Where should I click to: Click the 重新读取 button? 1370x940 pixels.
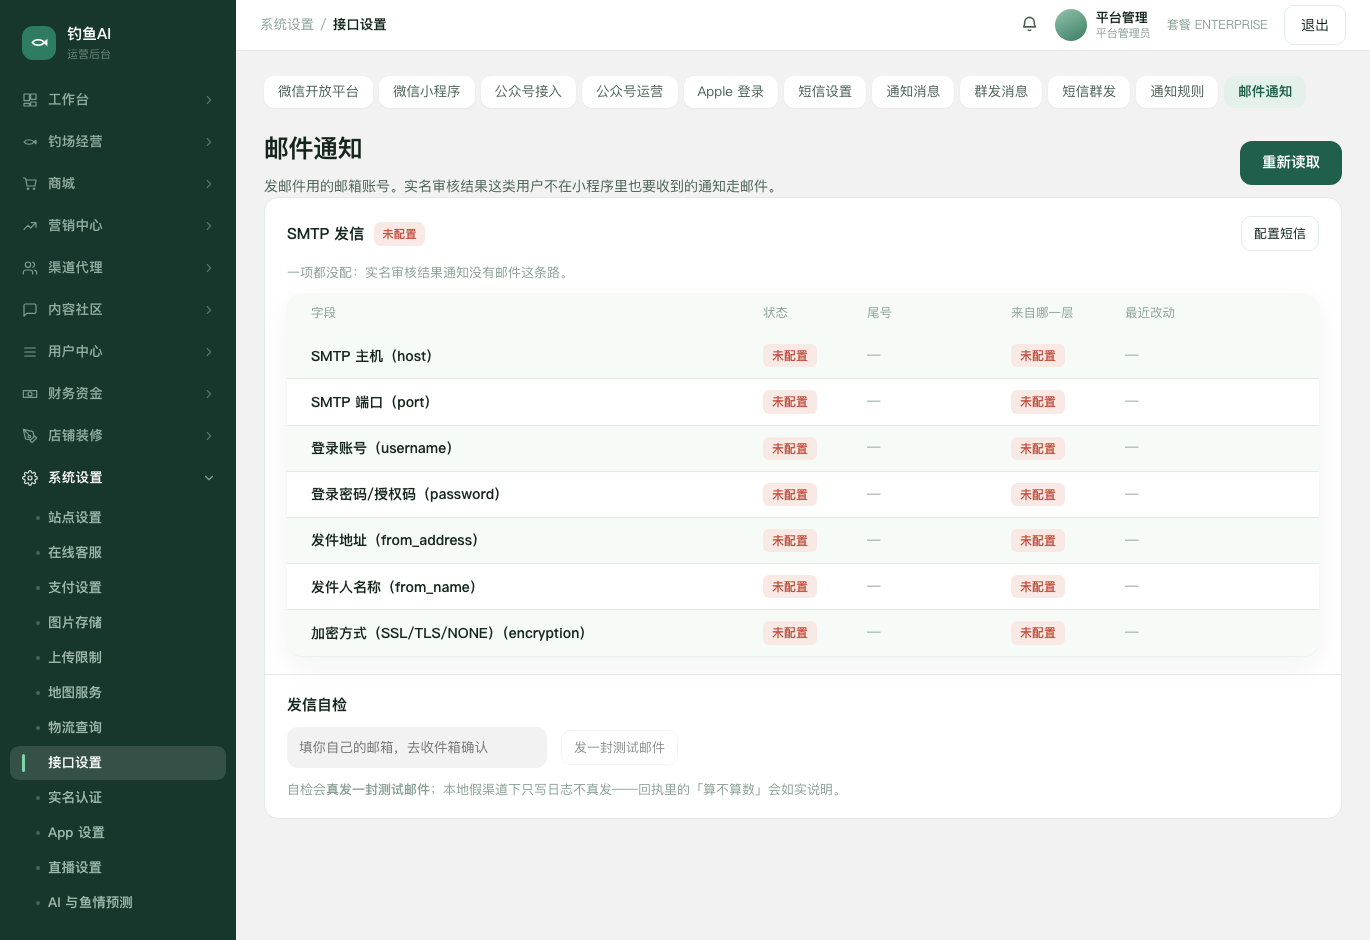[x=1291, y=163]
